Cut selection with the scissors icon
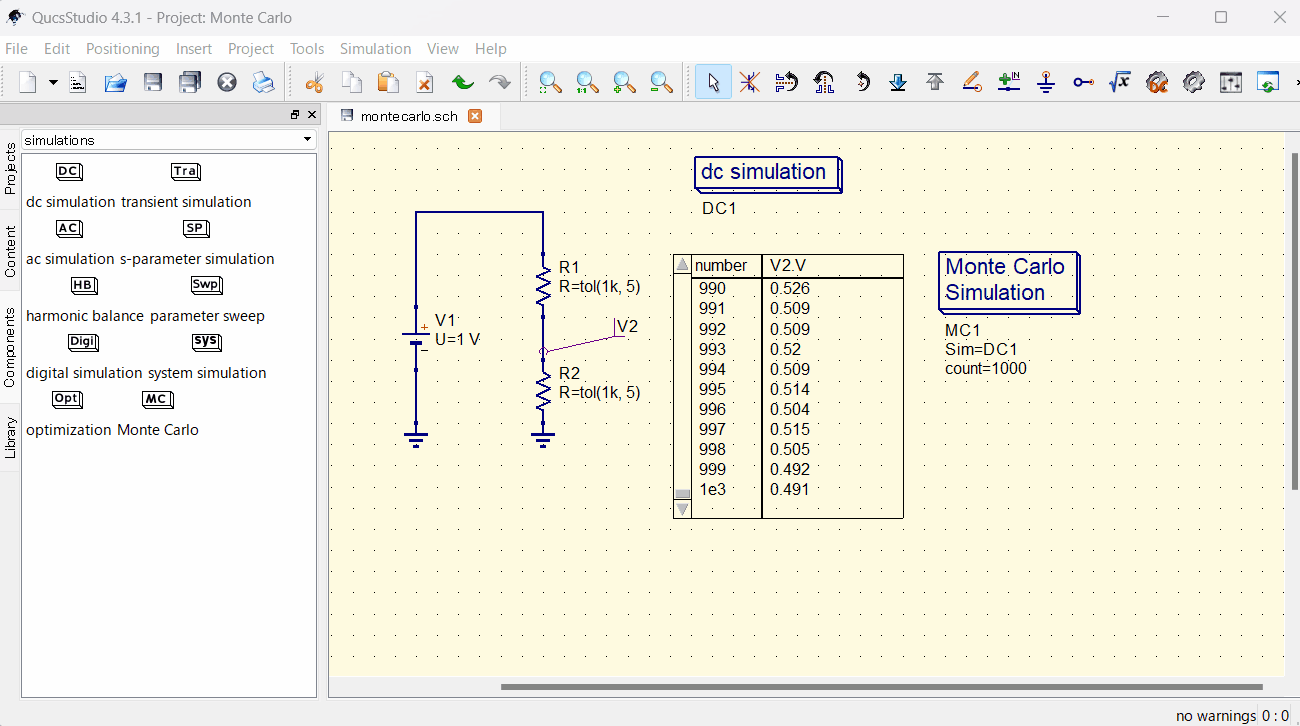1300x726 pixels. coord(315,82)
